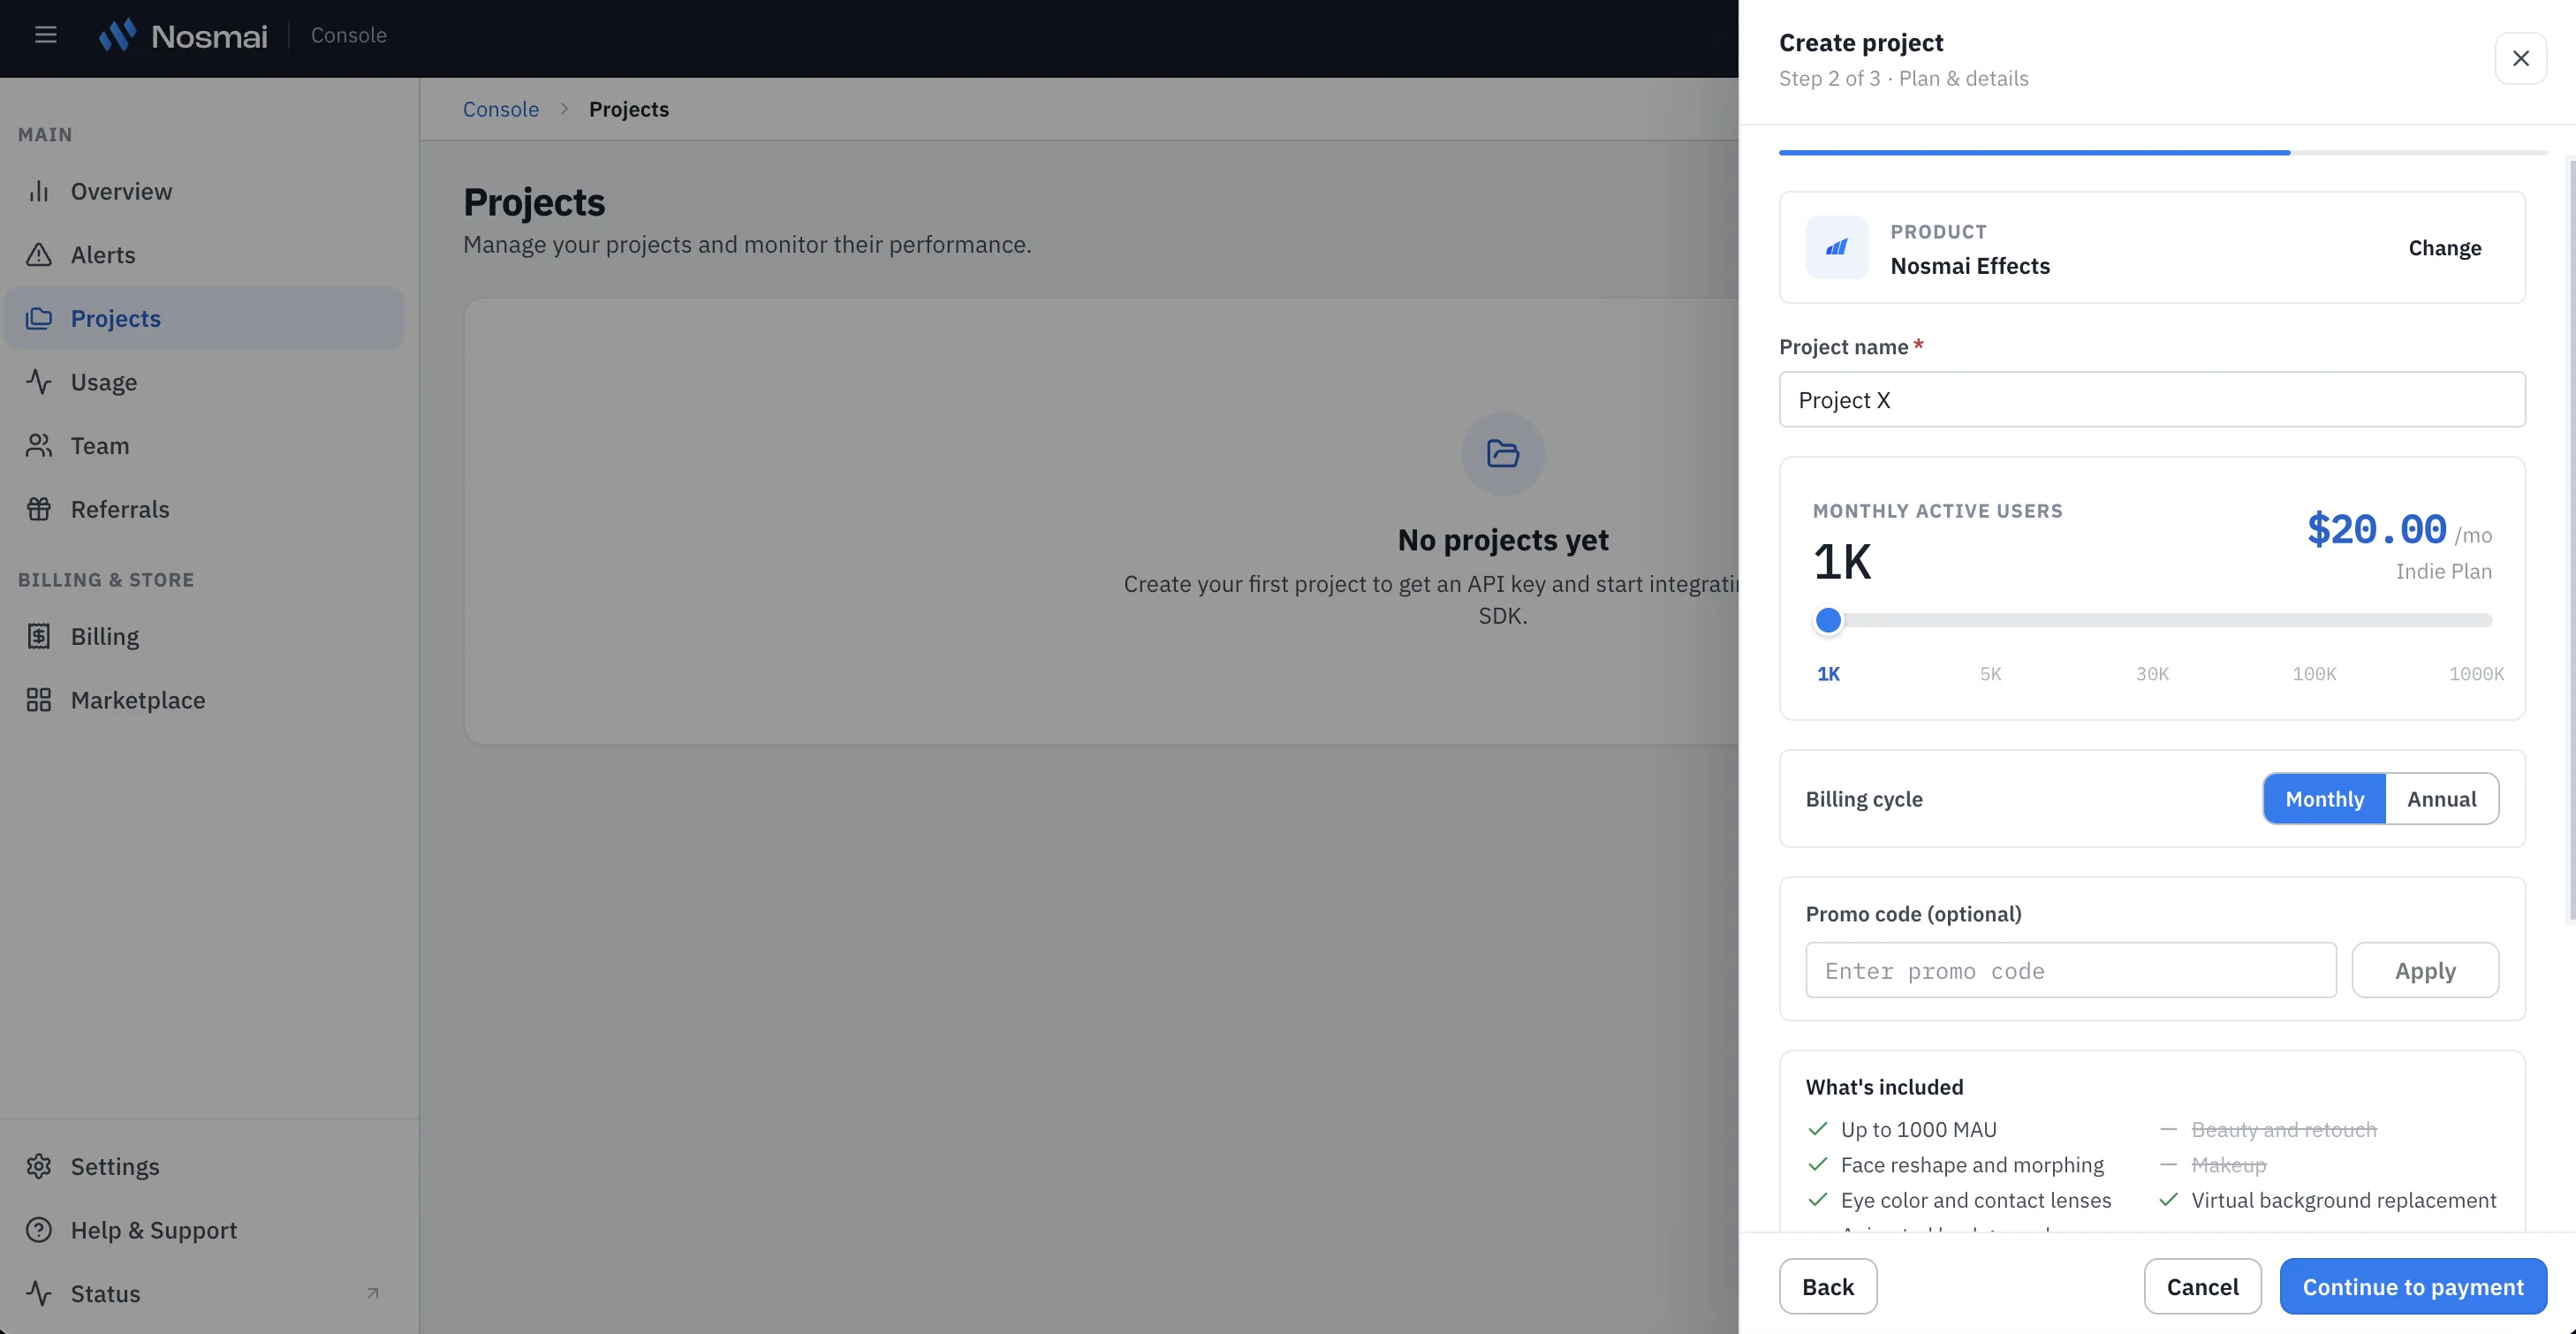Click the Marketplace grid icon
The image size is (2576, 1334).
(x=39, y=700)
